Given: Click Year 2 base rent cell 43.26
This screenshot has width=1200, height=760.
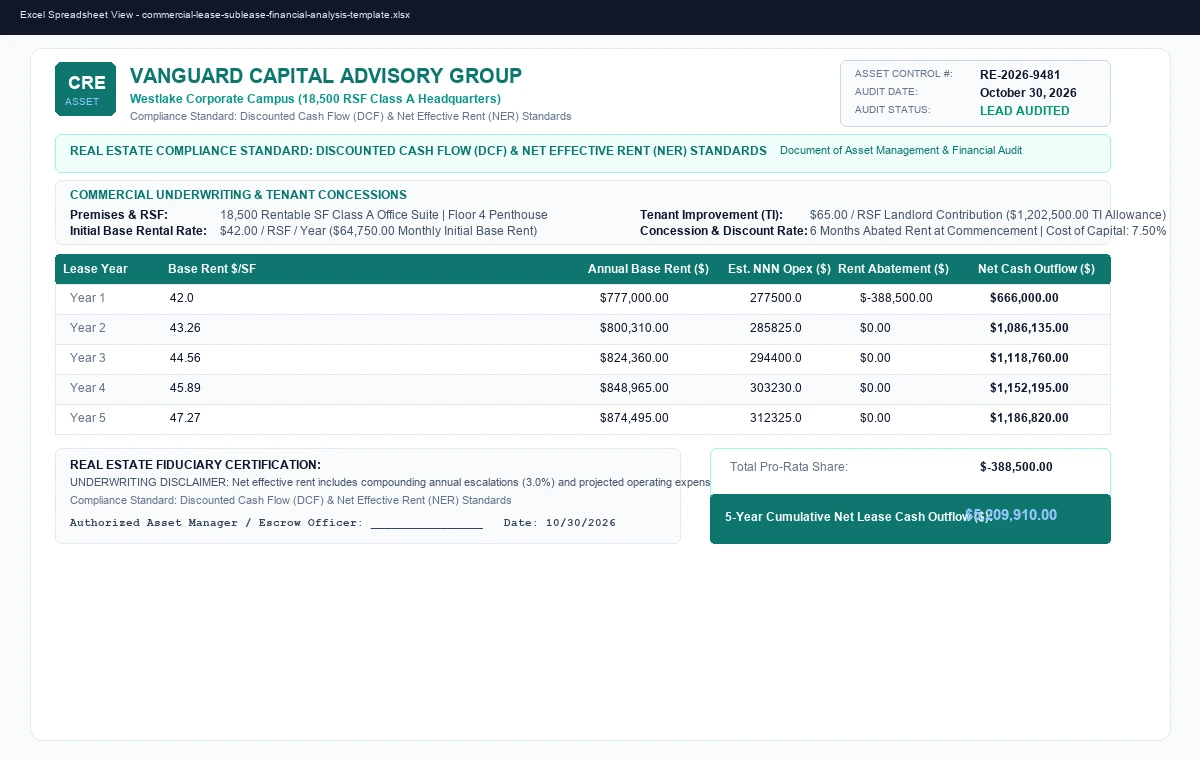Looking at the screenshot, I should coord(185,328).
